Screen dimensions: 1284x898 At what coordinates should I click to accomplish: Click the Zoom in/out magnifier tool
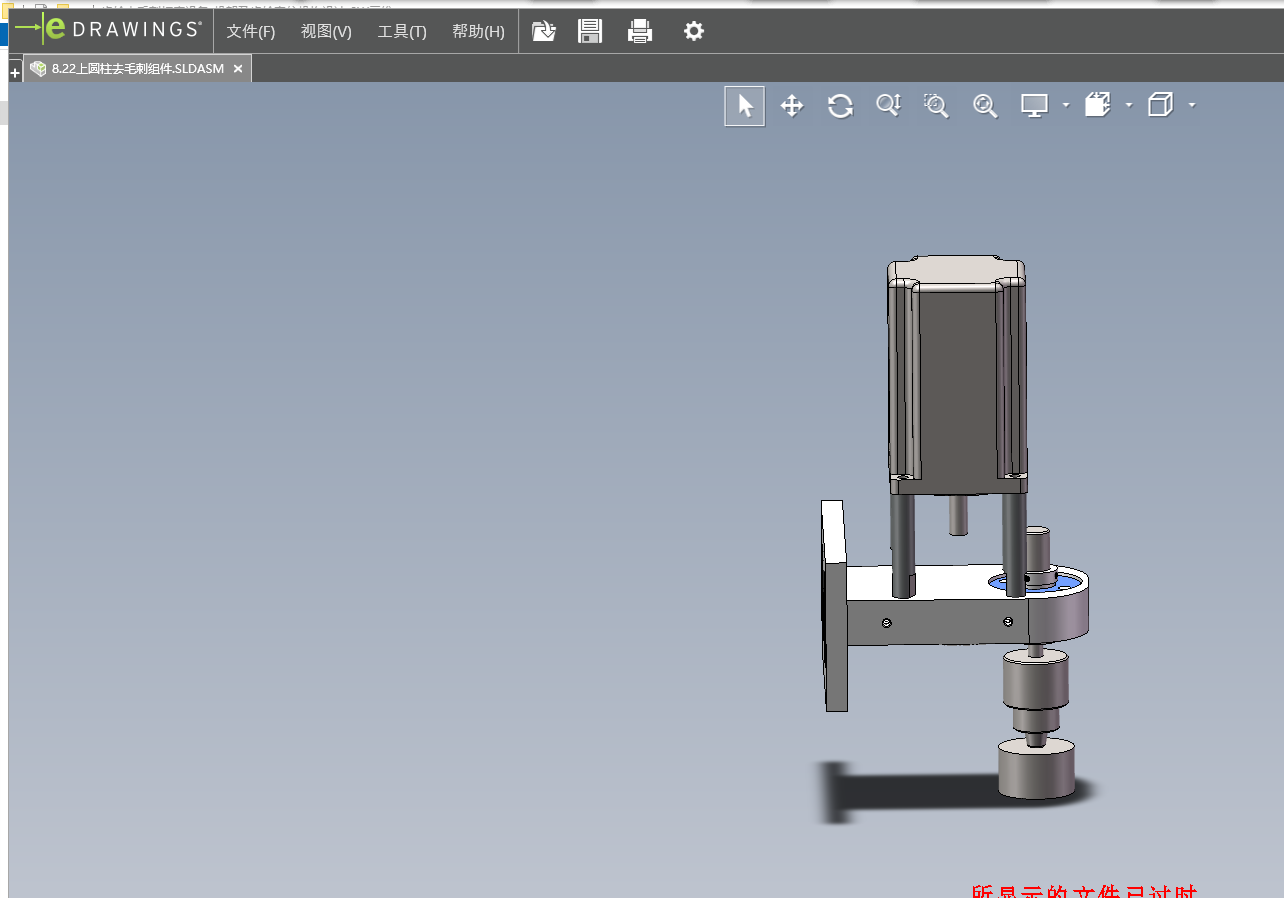click(x=888, y=105)
